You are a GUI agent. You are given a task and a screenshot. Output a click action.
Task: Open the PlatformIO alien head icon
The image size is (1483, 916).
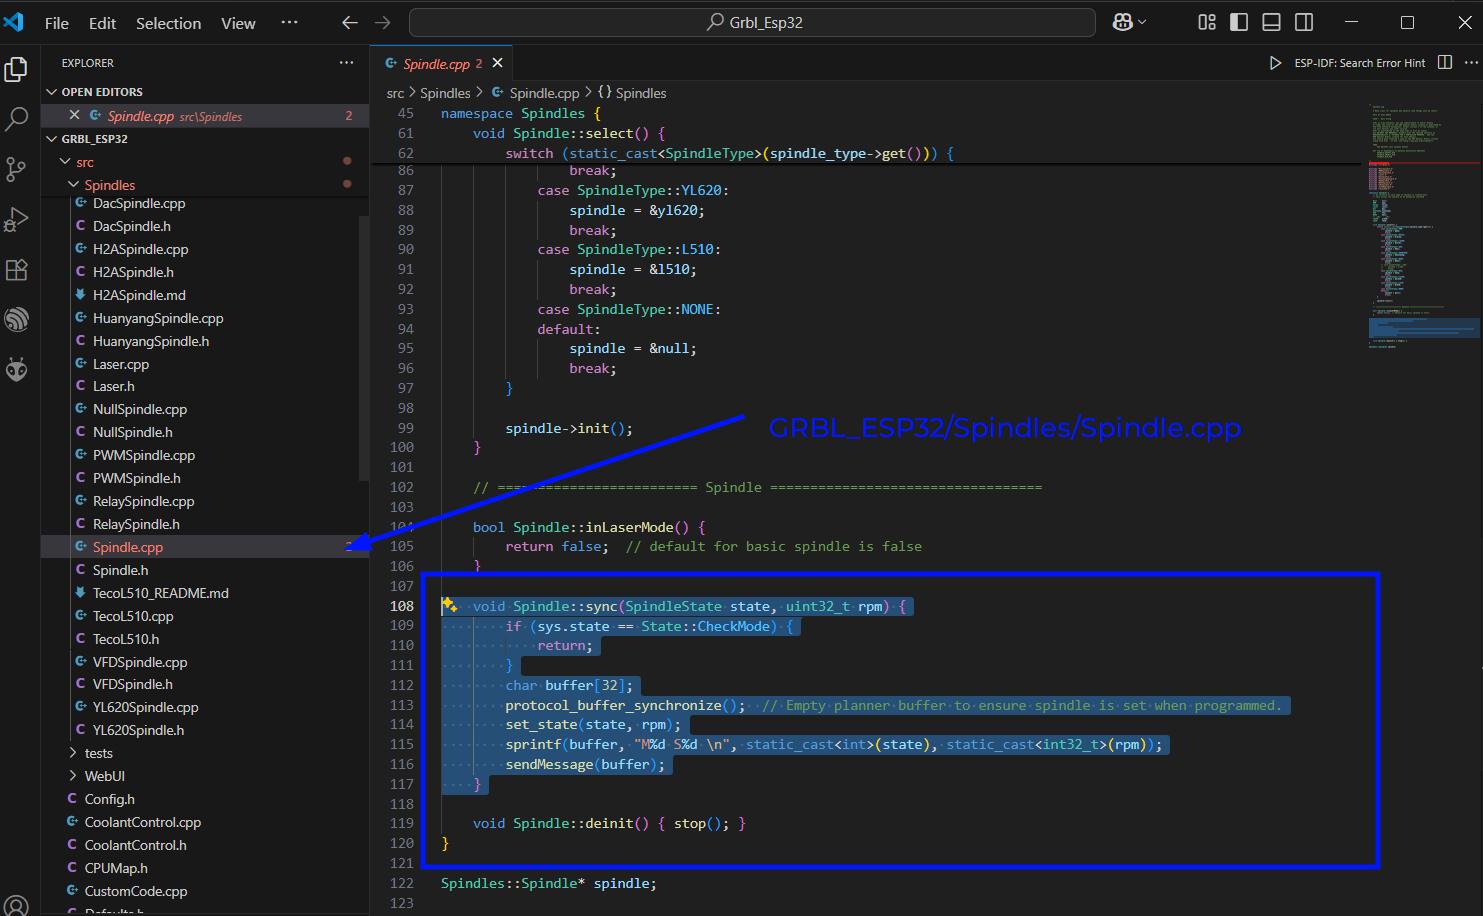16,370
